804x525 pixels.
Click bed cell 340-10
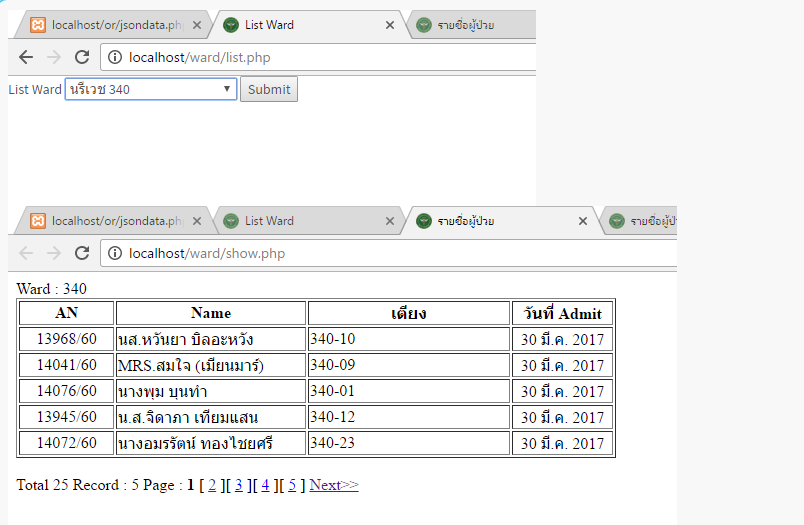pyautogui.click(x=409, y=339)
